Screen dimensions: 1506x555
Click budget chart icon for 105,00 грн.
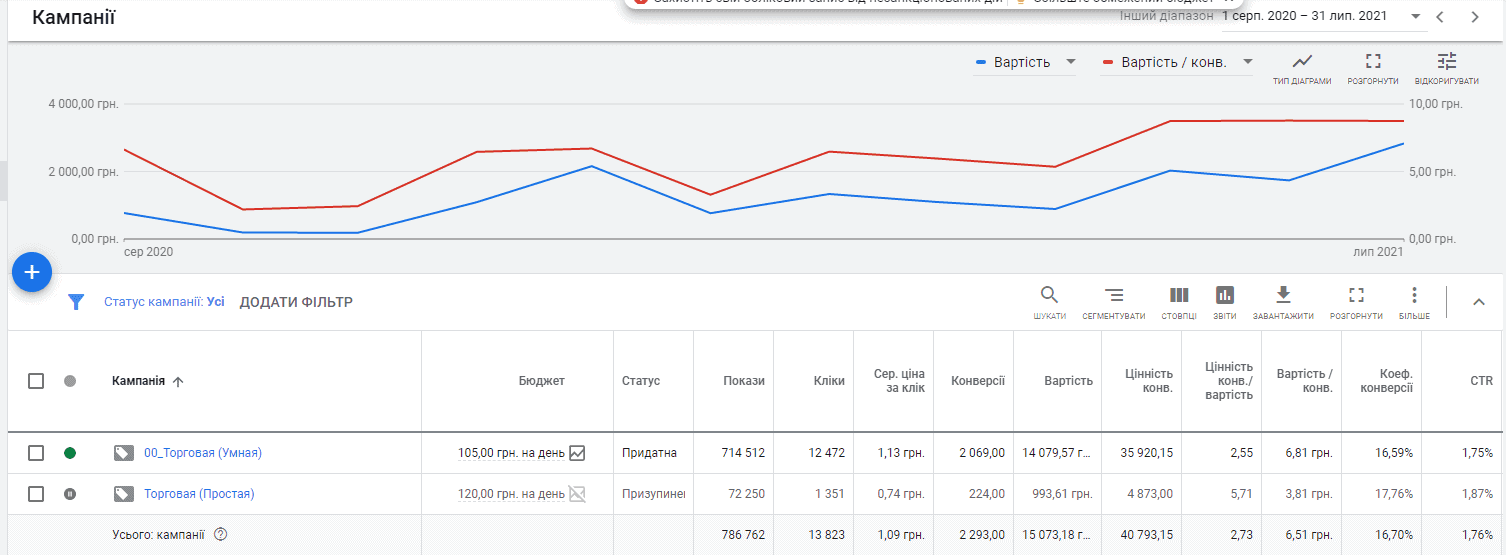pyautogui.click(x=577, y=453)
